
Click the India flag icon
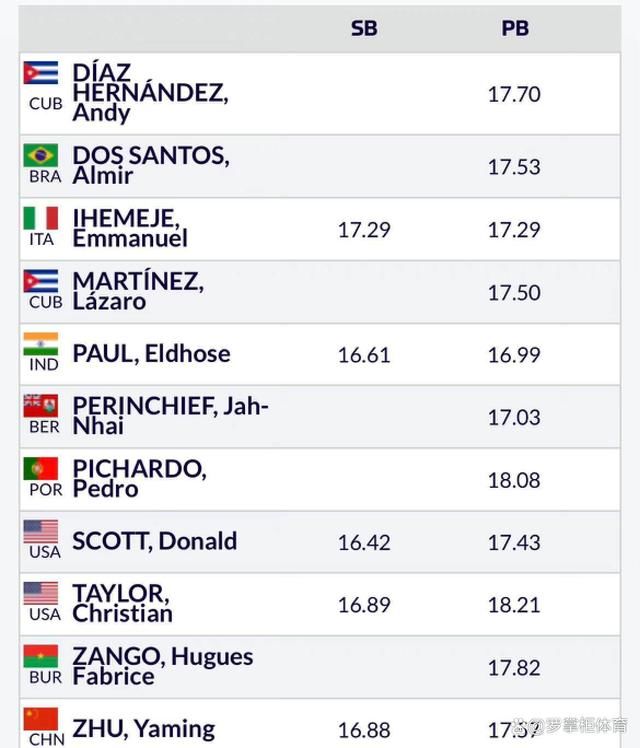point(41,343)
